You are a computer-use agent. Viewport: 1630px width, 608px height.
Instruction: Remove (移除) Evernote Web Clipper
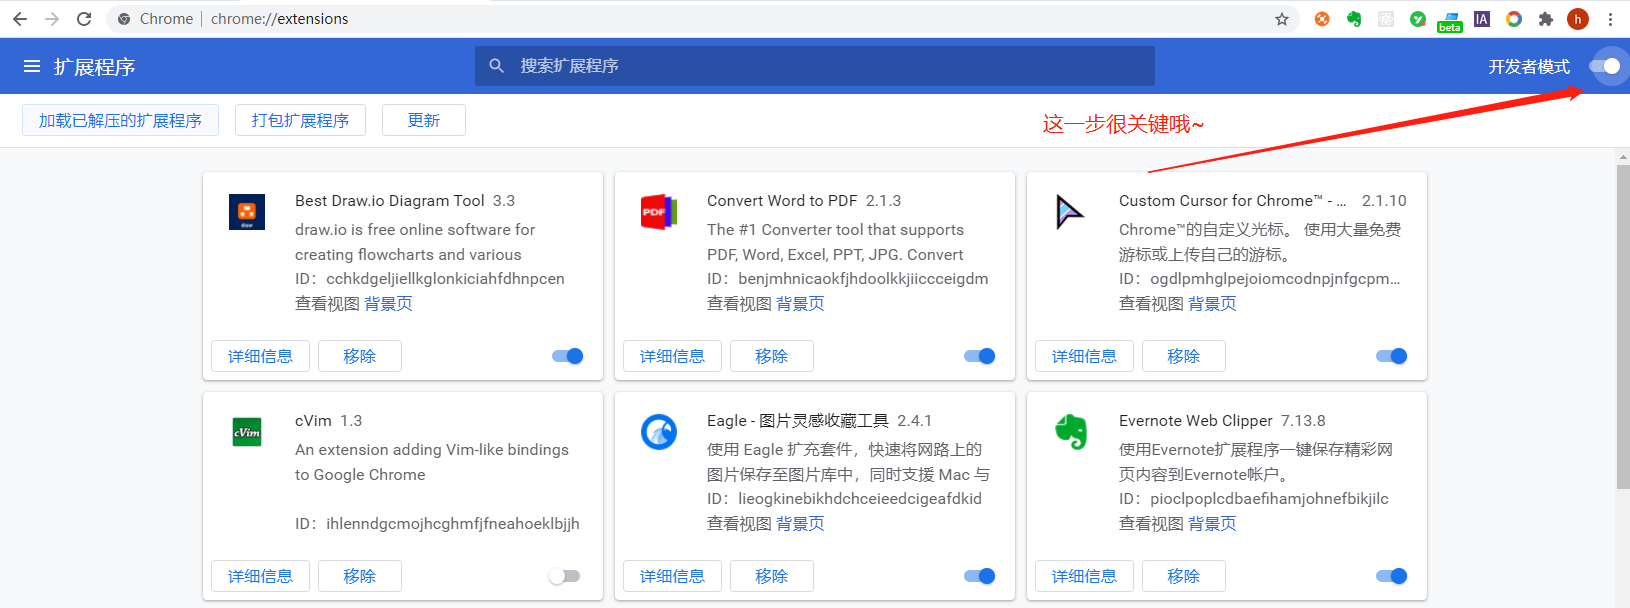pyautogui.click(x=1184, y=576)
